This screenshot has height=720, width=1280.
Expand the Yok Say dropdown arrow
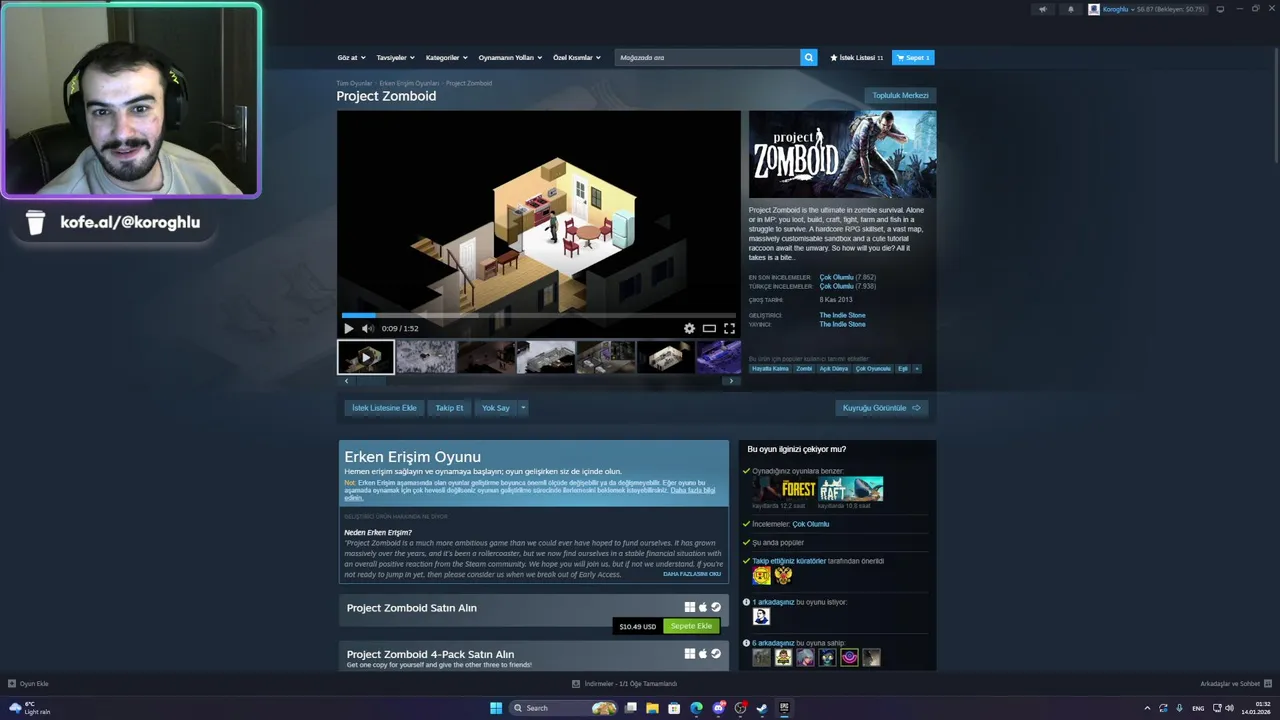pos(523,408)
